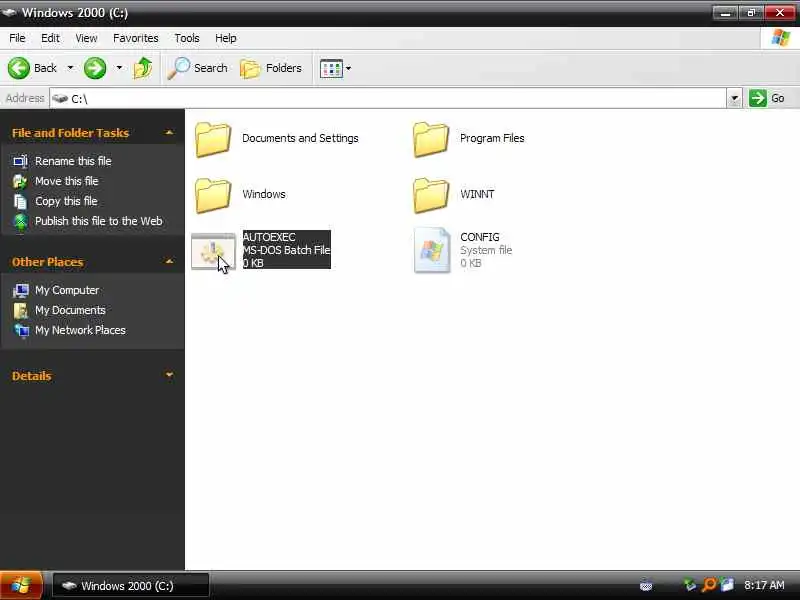Select the WINNT folder icon
Screen dimensions: 800x600
click(x=431, y=195)
